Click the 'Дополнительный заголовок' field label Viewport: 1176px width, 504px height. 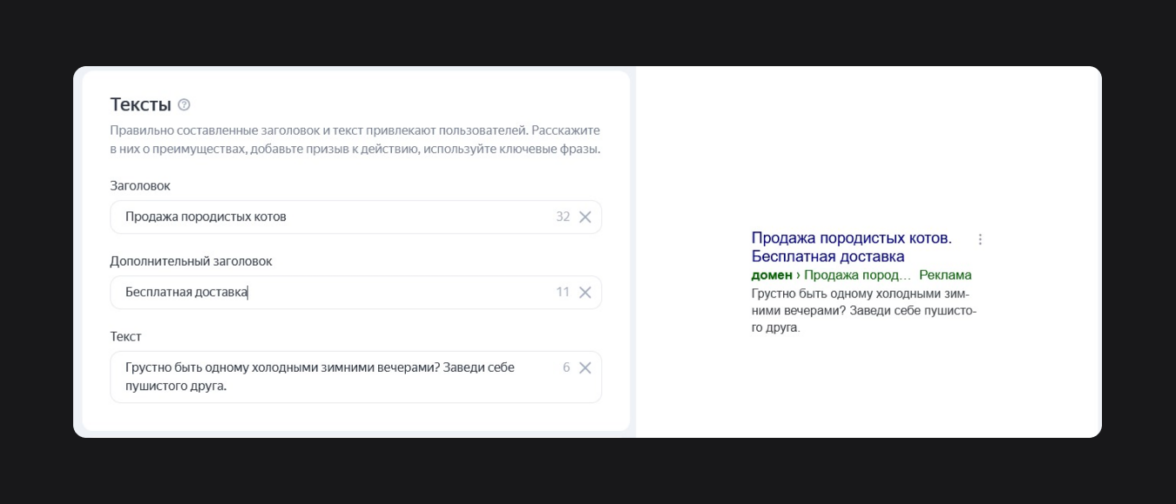(x=191, y=261)
